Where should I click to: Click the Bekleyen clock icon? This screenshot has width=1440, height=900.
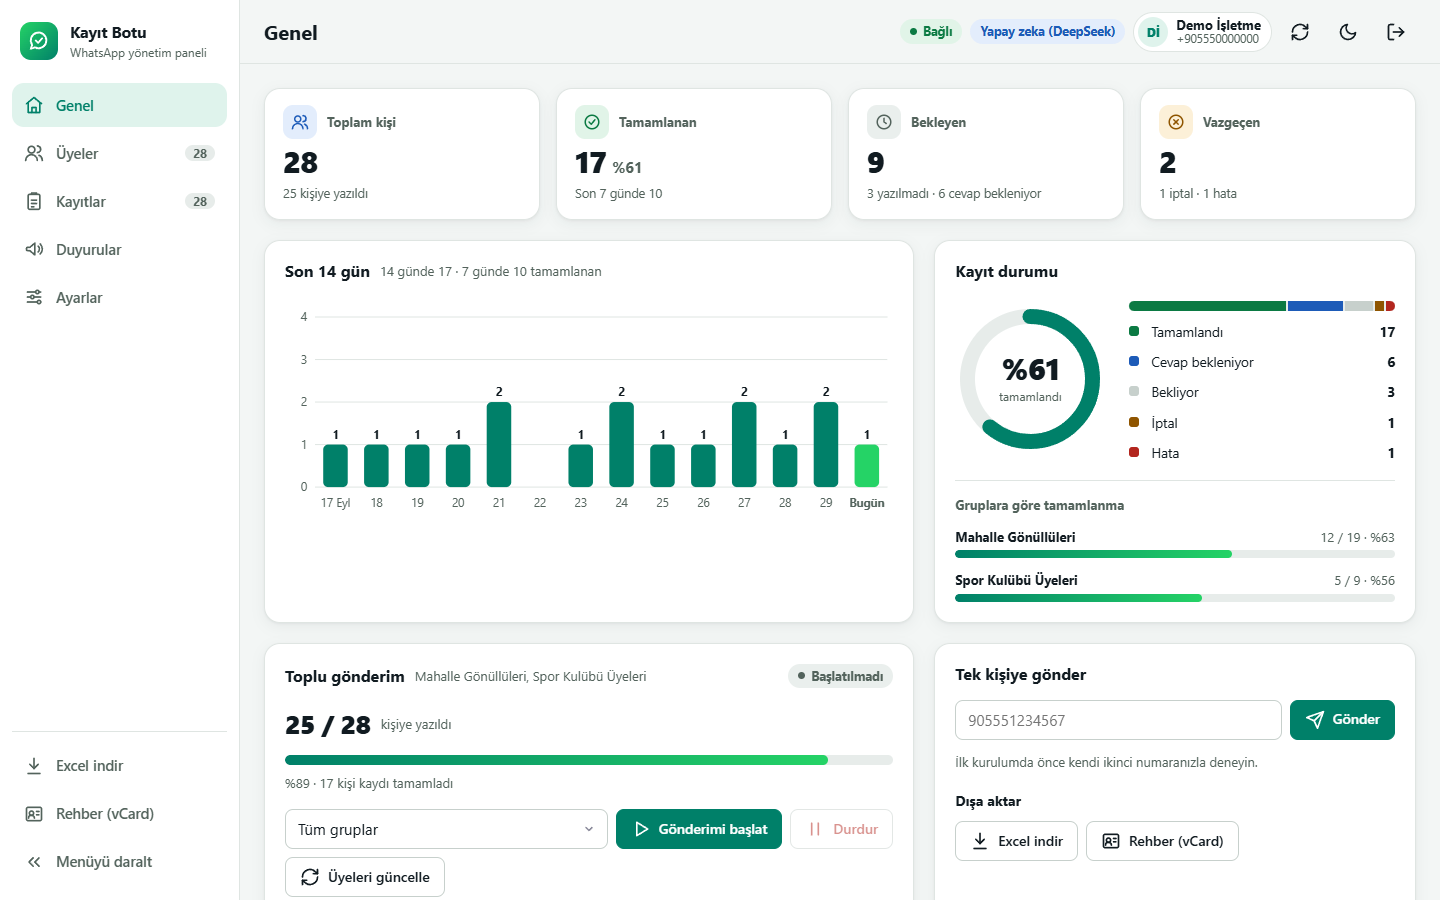[x=884, y=122]
